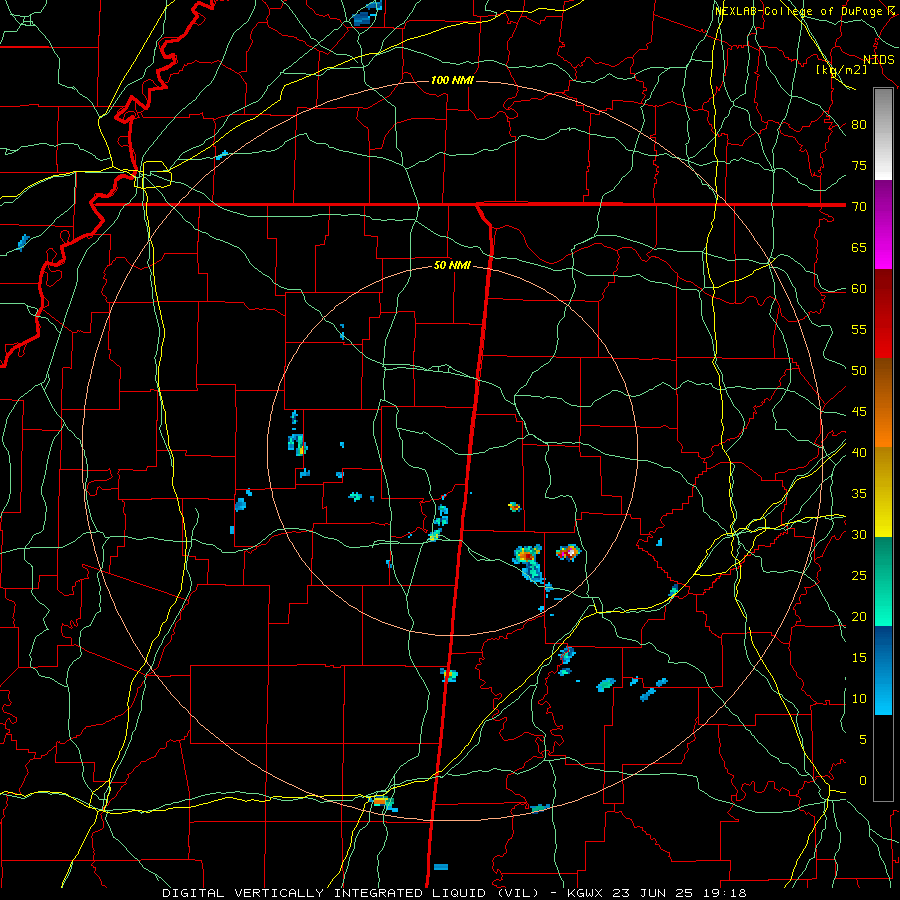The height and width of the screenshot is (900, 900).
Task: Click the green segment of the color bar
Action: 883,581
